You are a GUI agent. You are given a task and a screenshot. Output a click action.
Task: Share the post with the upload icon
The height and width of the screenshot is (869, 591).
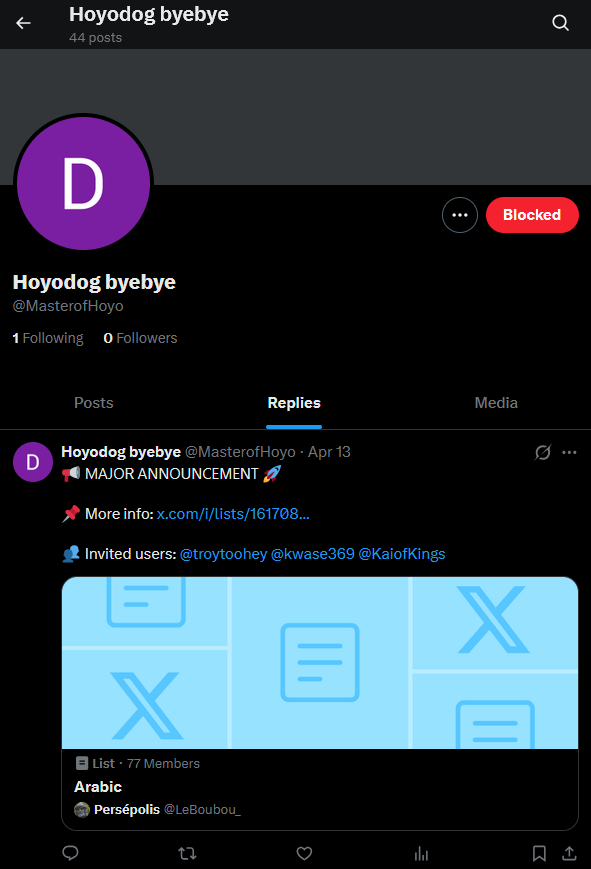tap(569, 853)
